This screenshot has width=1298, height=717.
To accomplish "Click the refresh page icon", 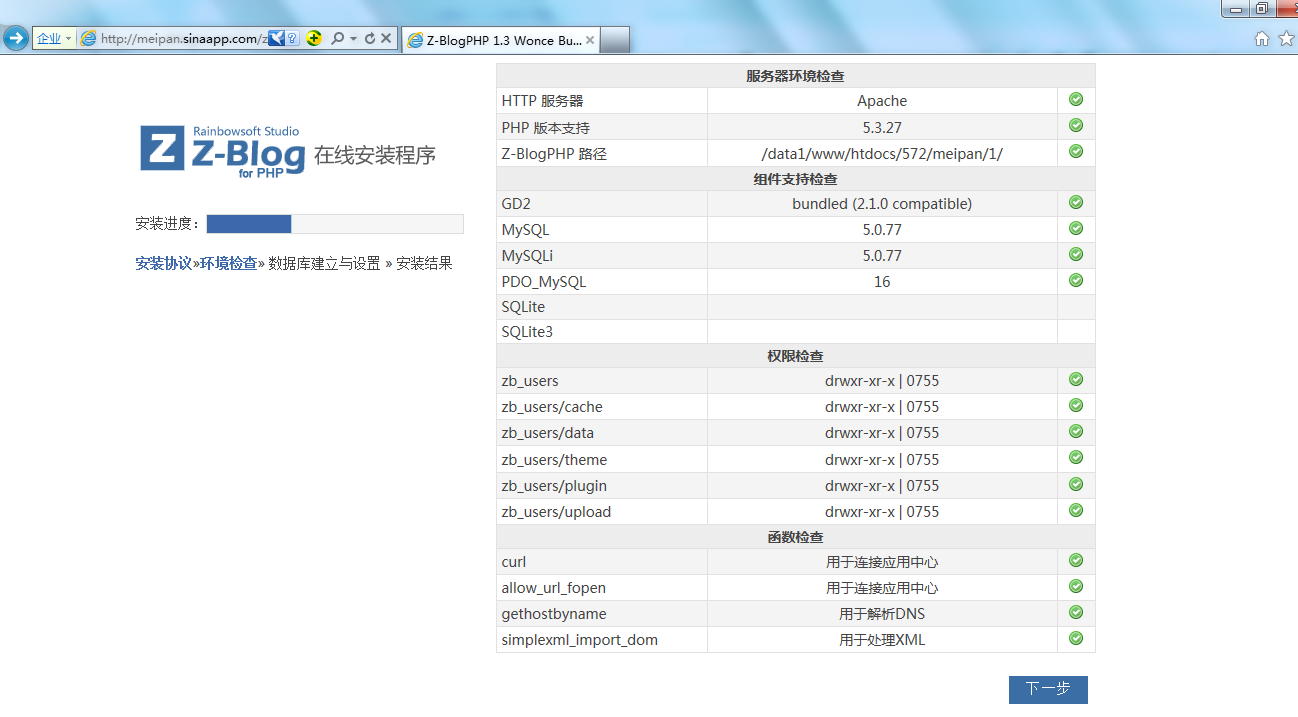I will point(369,39).
